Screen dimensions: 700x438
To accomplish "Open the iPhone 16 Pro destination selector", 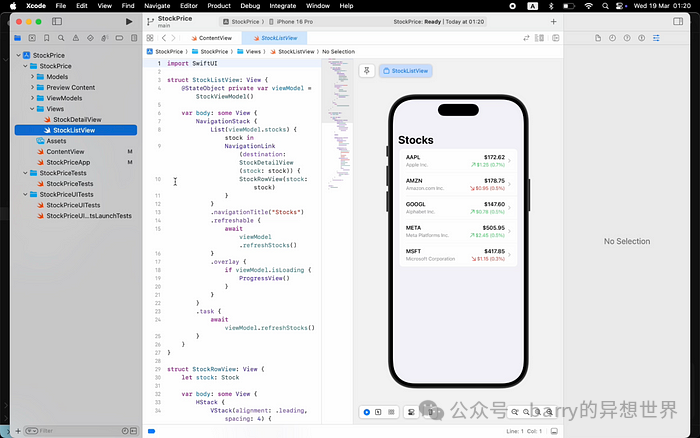I will tap(291, 21).
